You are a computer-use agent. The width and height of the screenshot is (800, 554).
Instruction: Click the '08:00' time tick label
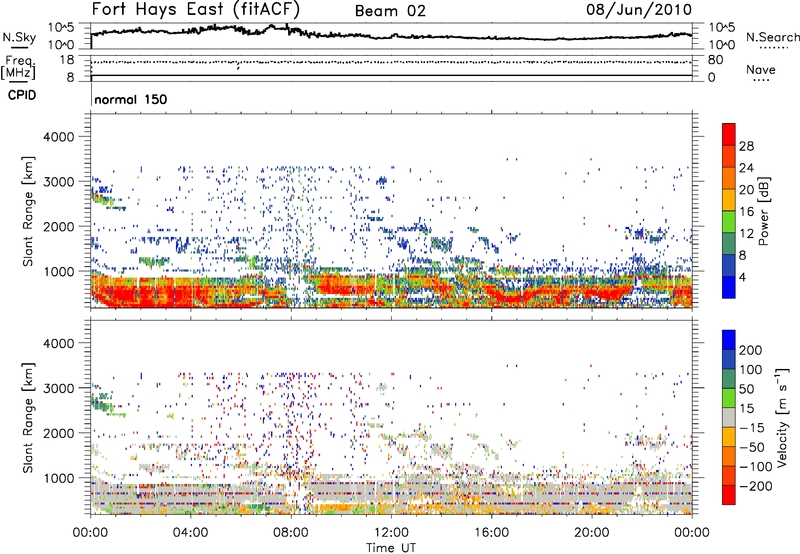pos(291,533)
